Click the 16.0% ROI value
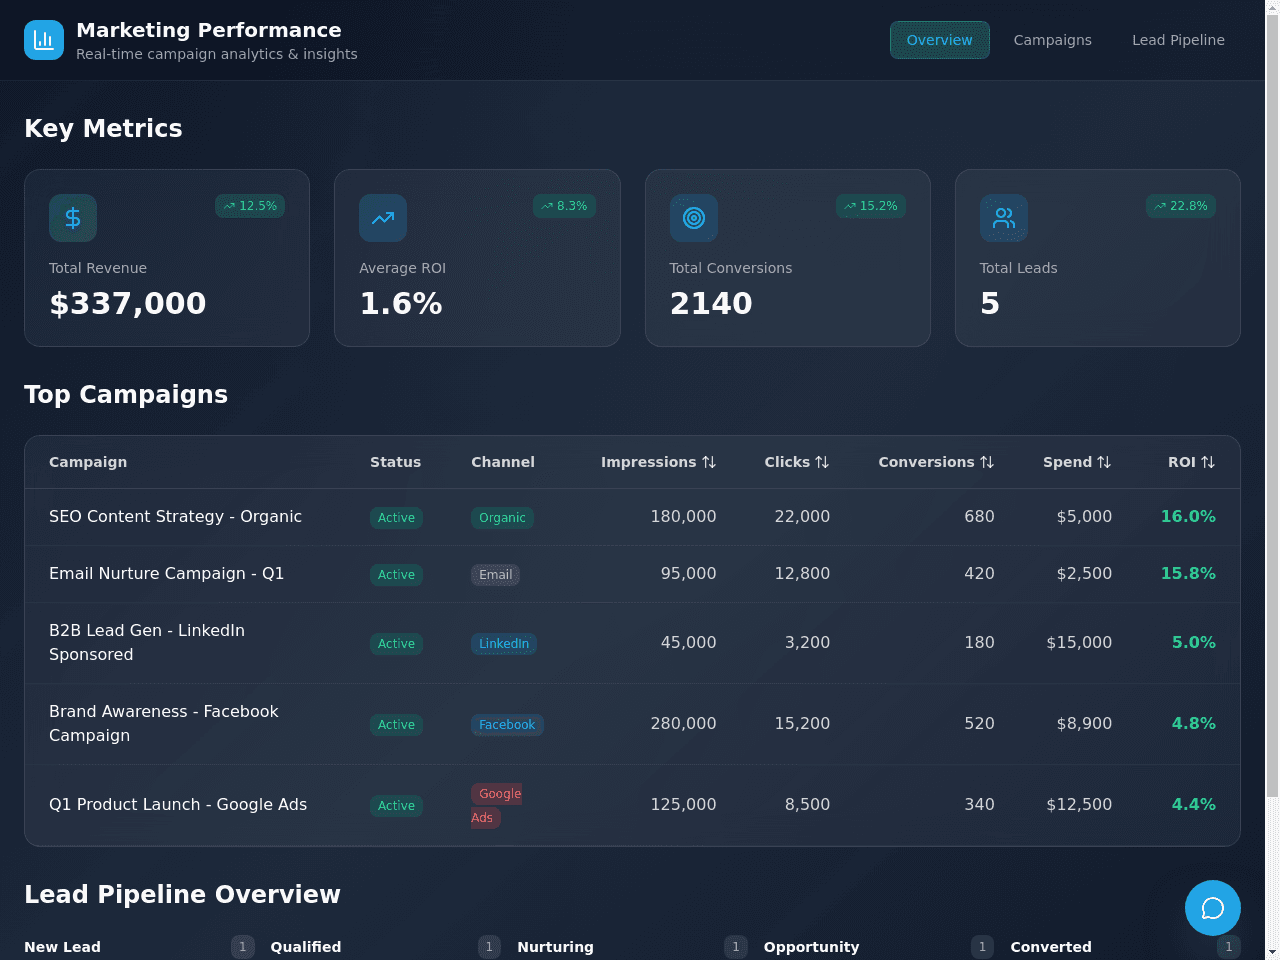This screenshot has height=960, width=1280. (x=1188, y=517)
